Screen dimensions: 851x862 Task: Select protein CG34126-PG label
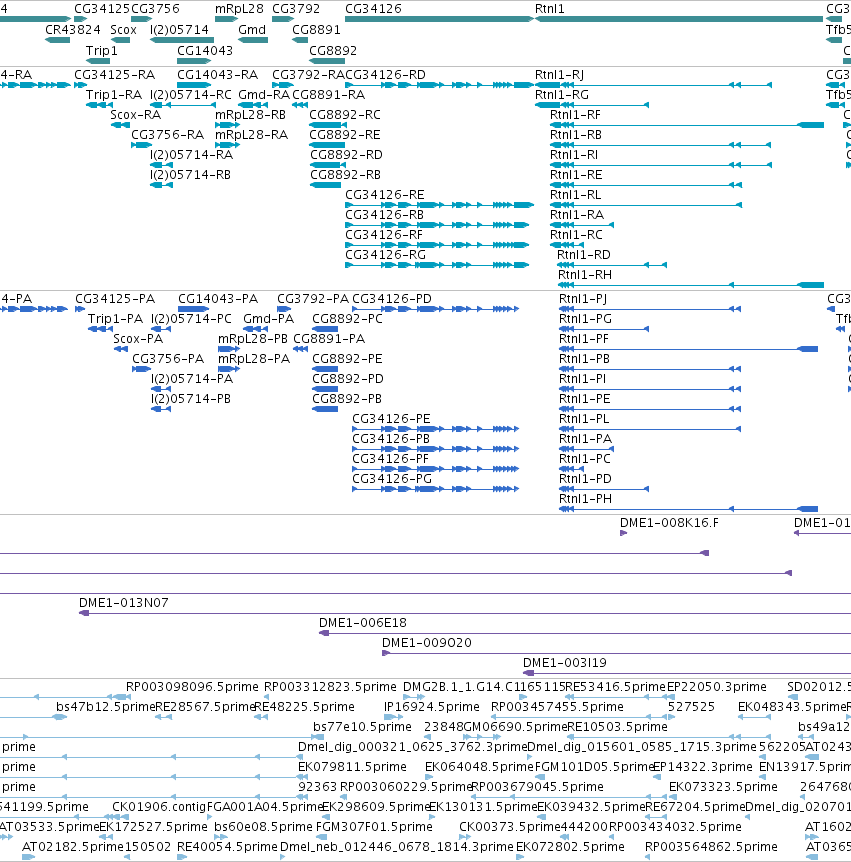tap(391, 479)
